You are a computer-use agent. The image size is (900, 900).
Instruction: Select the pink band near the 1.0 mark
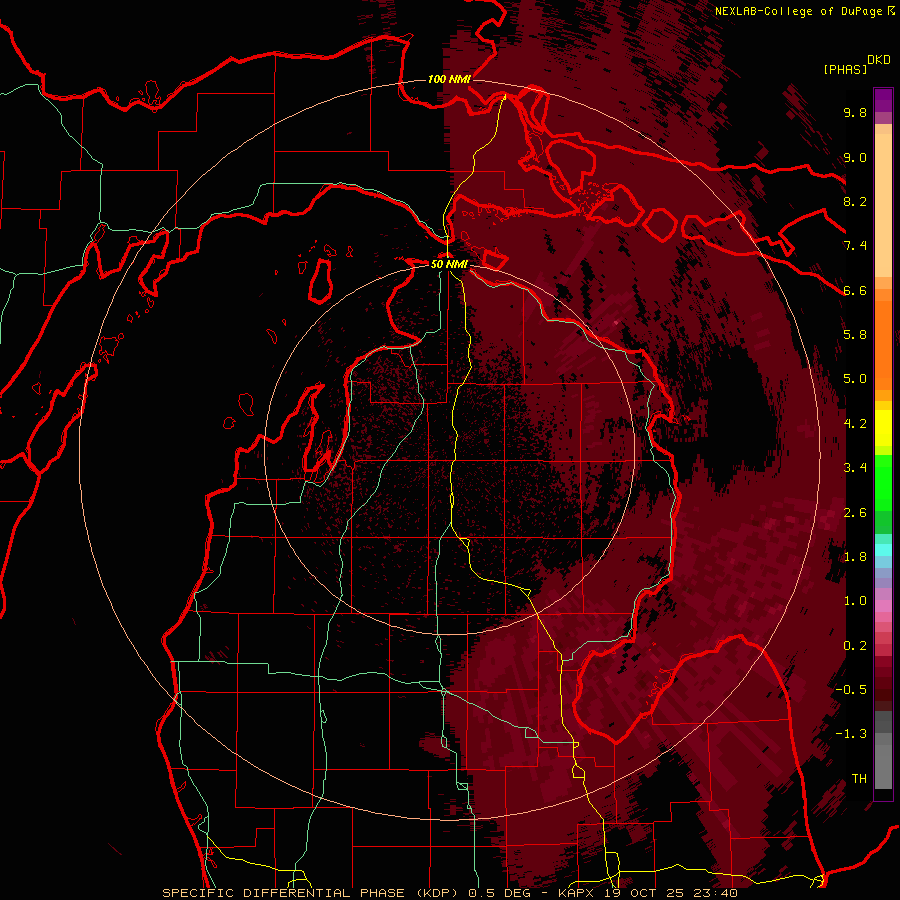[x=883, y=606]
